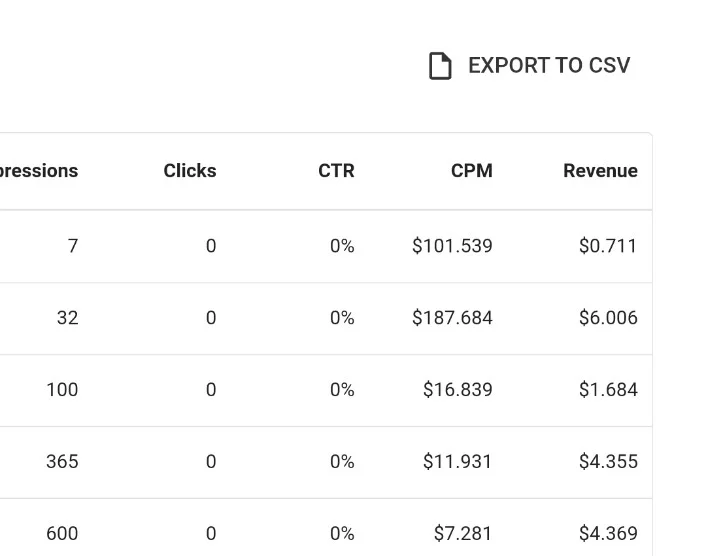Viewport: 706px width, 556px height.
Task: Sort table by CPM column header
Action: (x=472, y=171)
